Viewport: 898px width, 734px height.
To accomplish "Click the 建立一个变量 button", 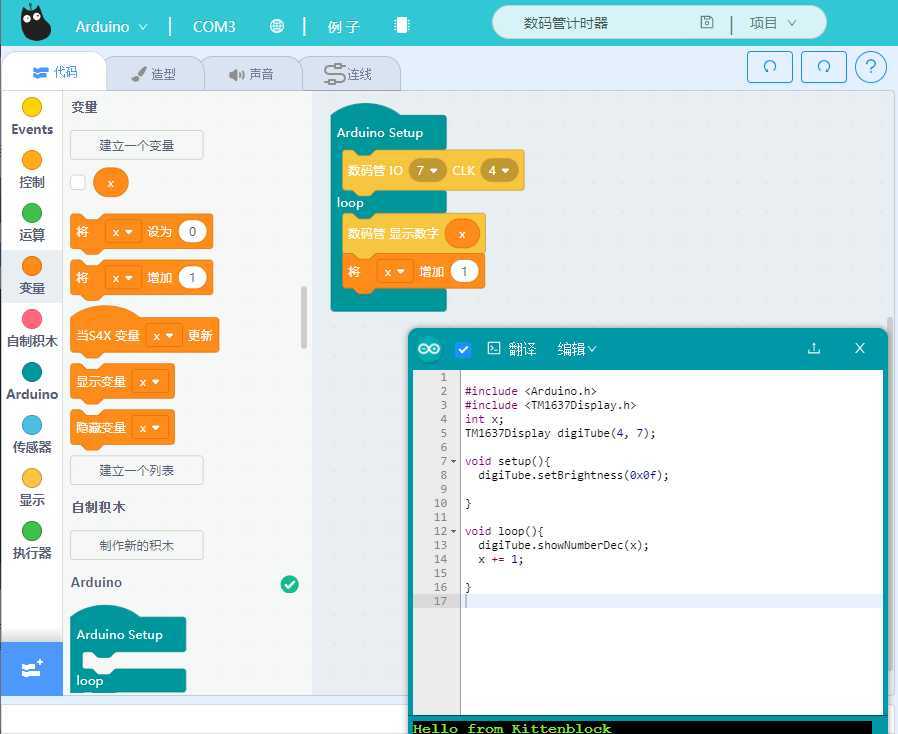I will (136, 145).
